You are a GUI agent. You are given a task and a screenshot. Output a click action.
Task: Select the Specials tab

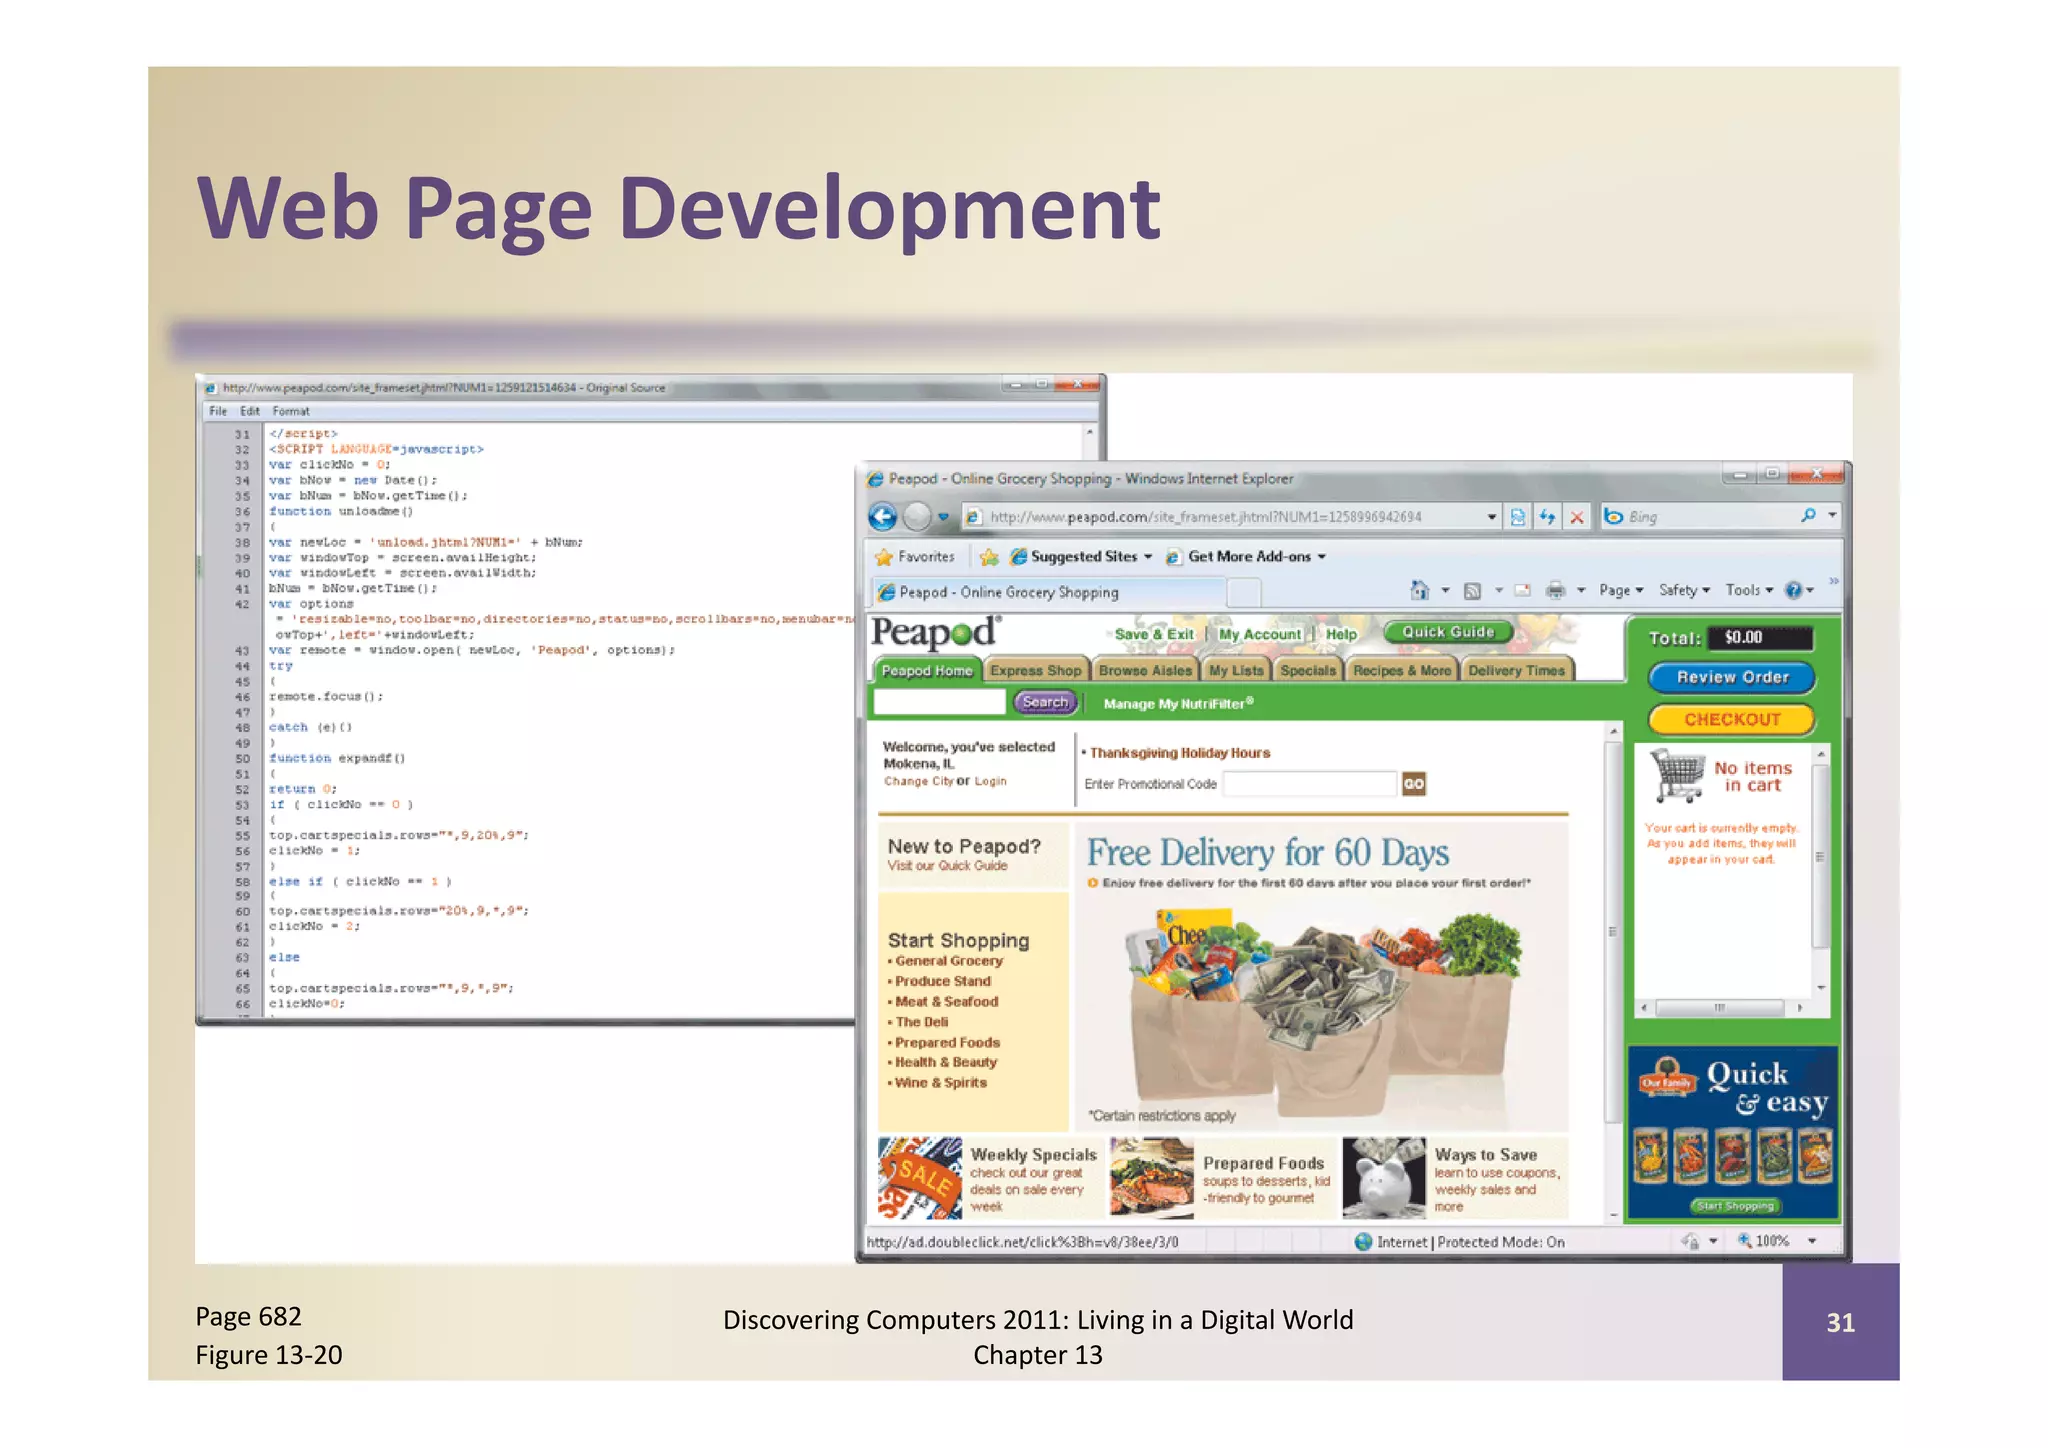coord(1308,671)
